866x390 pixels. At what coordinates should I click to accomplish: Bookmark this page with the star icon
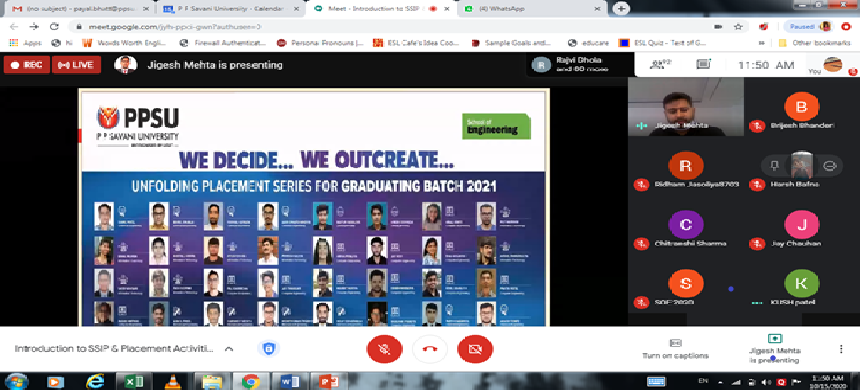click(738, 27)
